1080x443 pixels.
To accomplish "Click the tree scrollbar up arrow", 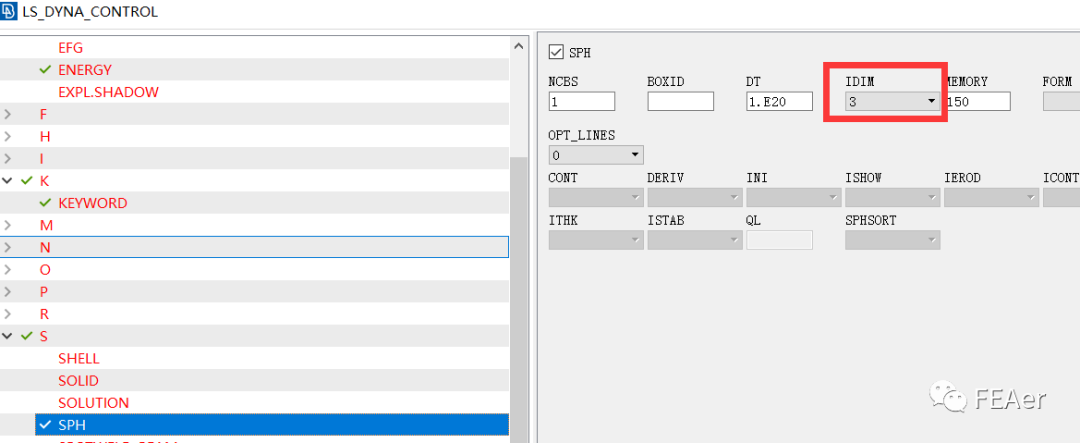I will coord(519,46).
